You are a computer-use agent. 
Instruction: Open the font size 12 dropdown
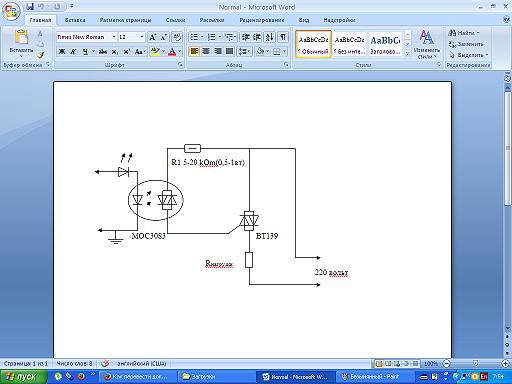tap(142, 37)
